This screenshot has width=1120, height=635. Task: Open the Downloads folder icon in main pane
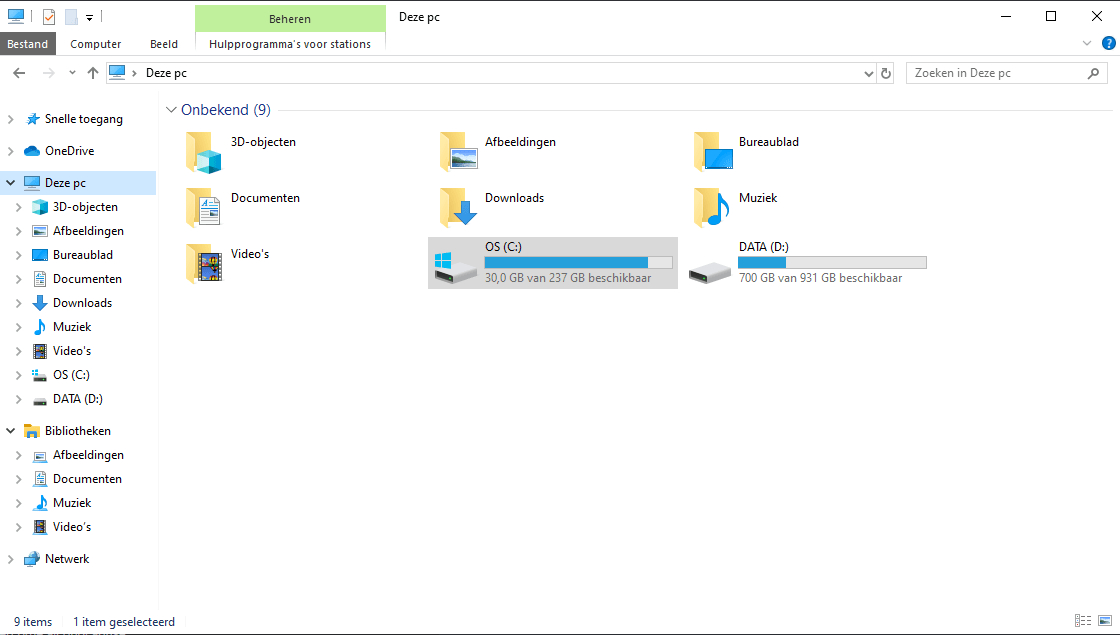[x=459, y=208]
